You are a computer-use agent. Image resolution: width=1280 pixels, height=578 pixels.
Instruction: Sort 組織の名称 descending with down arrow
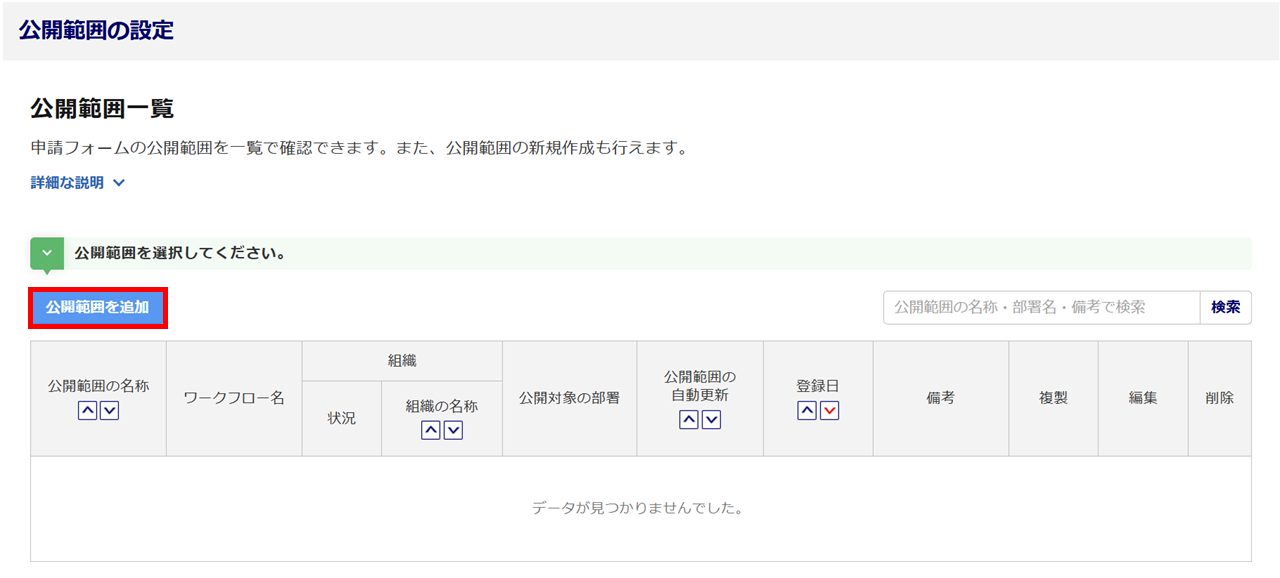453,430
